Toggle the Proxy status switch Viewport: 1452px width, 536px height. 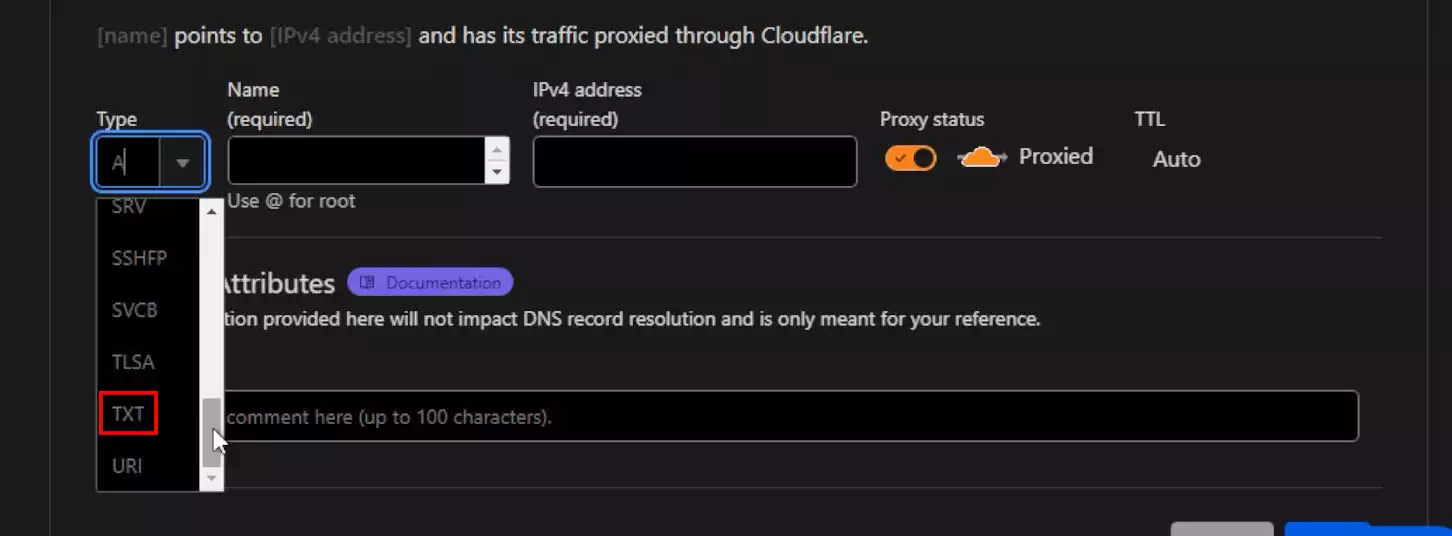pos(910,158)
